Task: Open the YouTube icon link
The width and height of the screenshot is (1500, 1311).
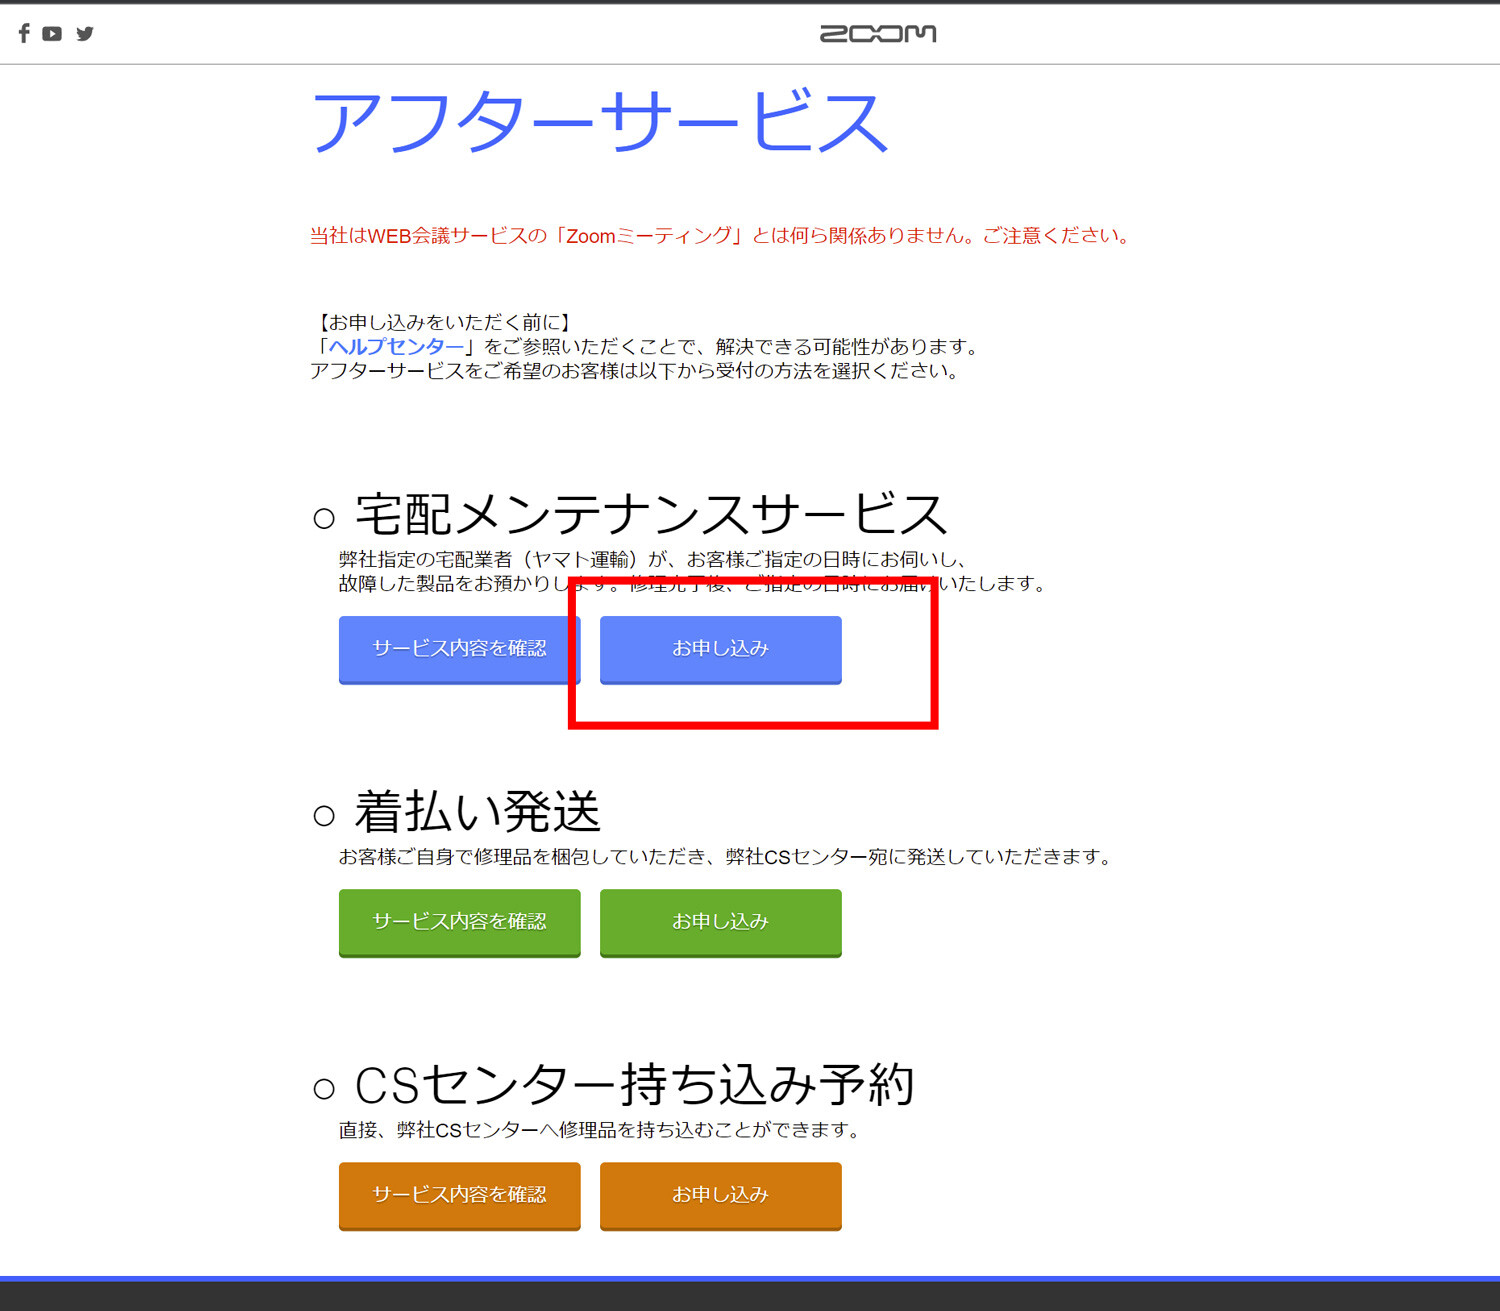Action: pyautogui.click(x=52, y=33)
